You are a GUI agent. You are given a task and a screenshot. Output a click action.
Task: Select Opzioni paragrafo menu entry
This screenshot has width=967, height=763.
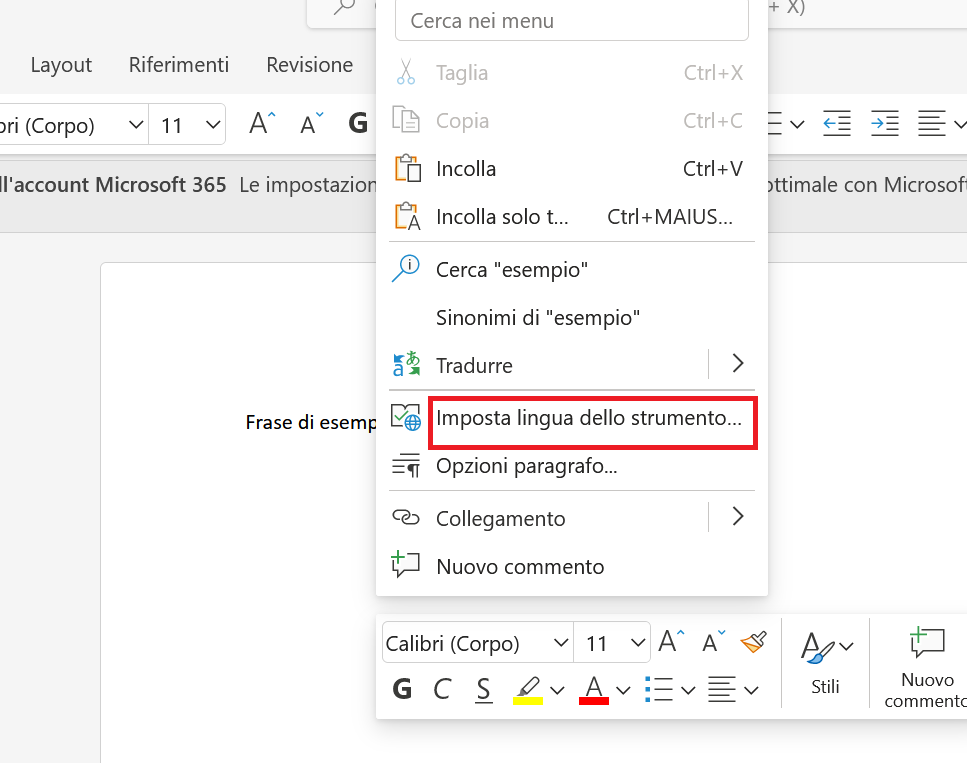572,466
